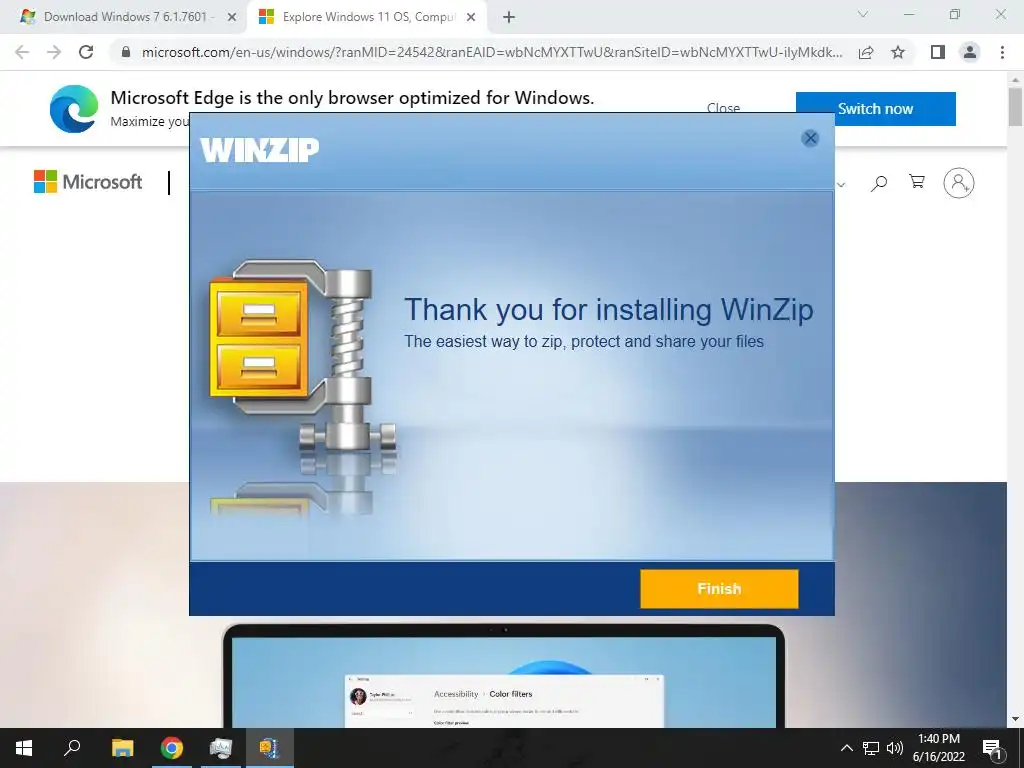Click the share page icon in address bar
Viewport: 1024px width, 768px height.
[x=866, y=52]
